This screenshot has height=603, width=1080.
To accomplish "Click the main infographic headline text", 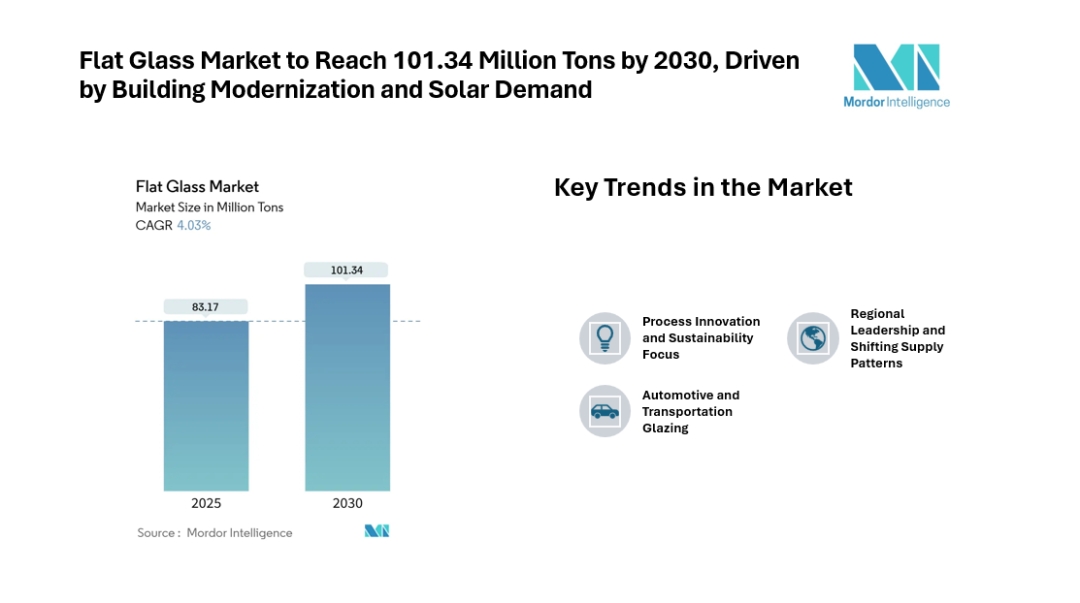I will pyautogui.click(x=439, y=75).
